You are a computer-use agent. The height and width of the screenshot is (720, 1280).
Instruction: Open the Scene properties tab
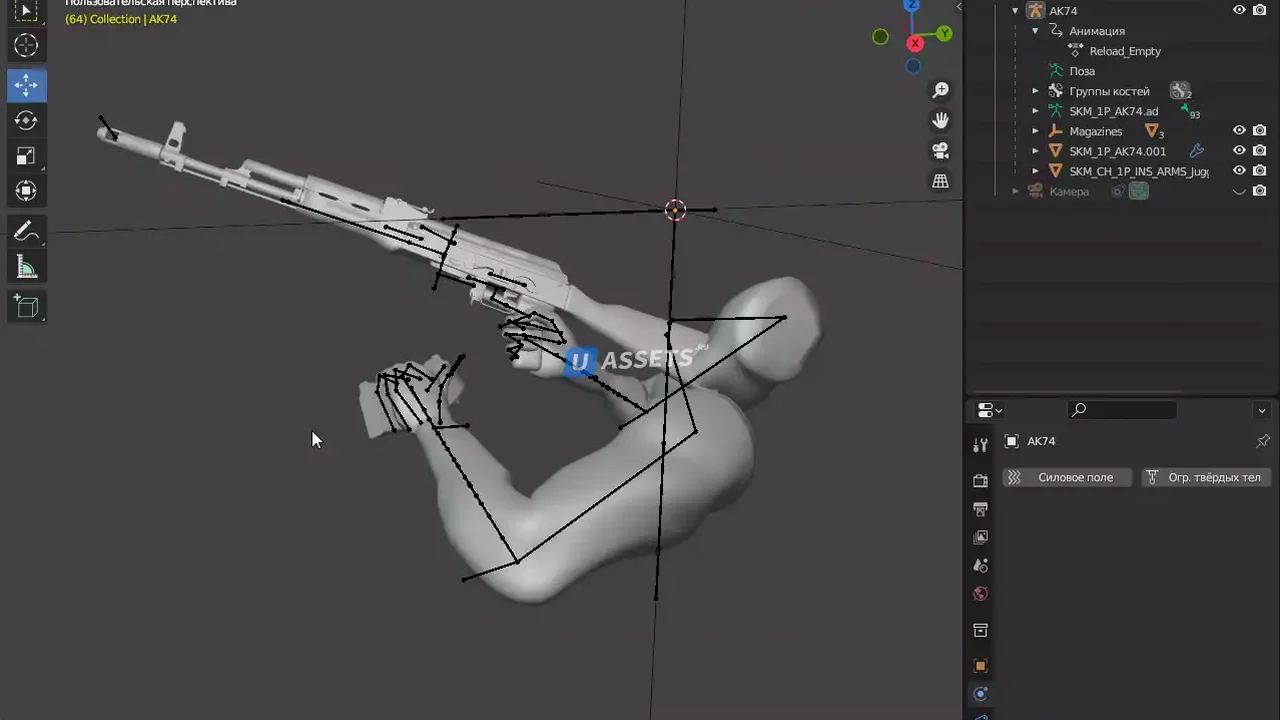[980, 565]
